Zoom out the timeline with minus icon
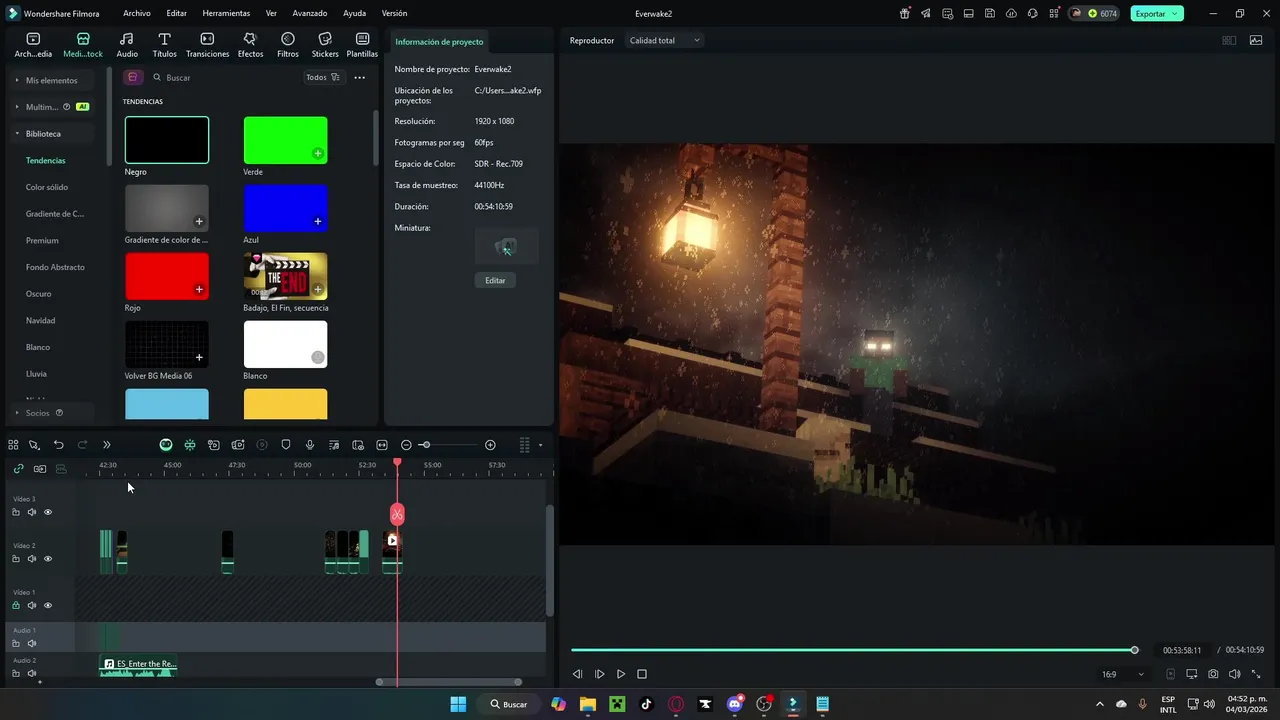1280x720 pixels. point(406,445)
